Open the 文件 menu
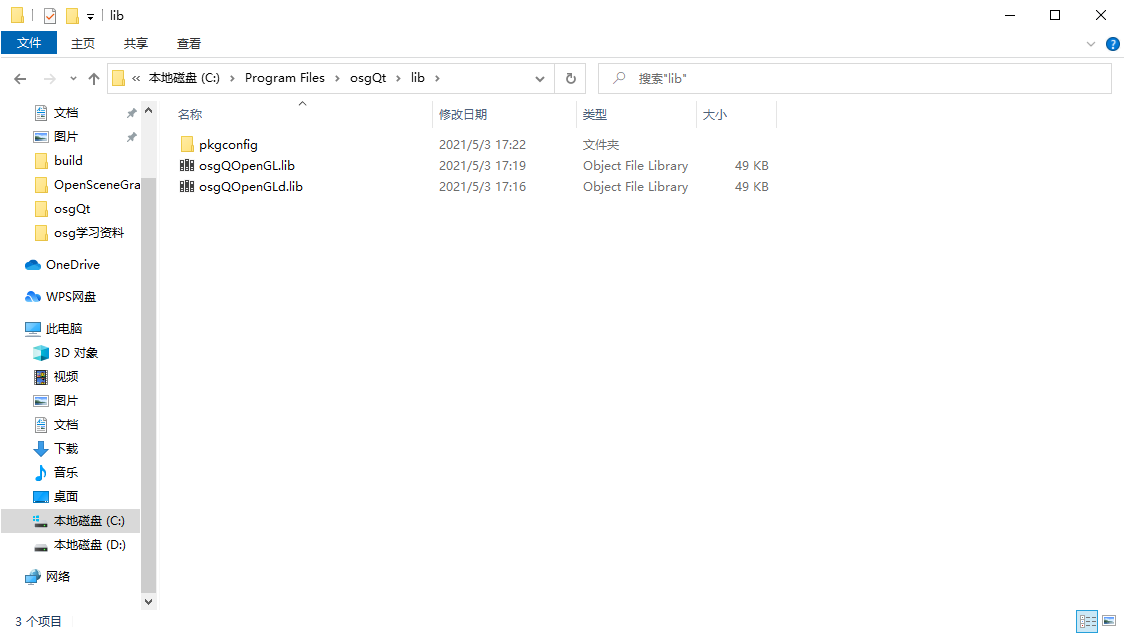This screenshot has height=634, width=1125. (29, 43)
